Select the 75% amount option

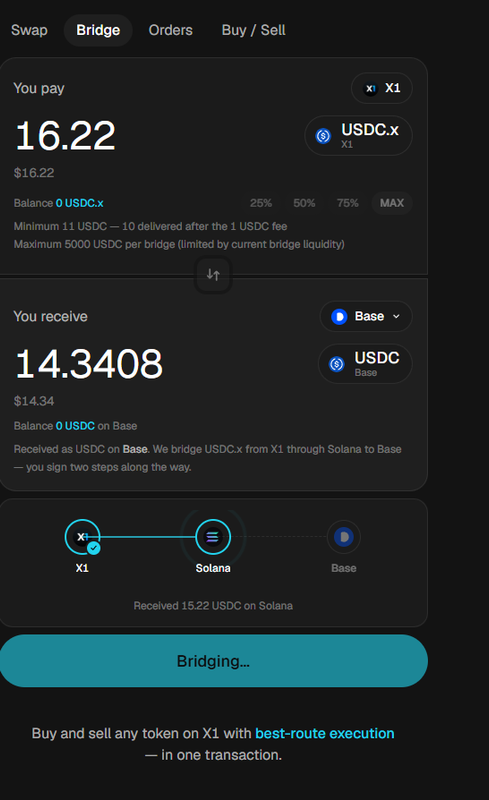[x=348, y=203]
